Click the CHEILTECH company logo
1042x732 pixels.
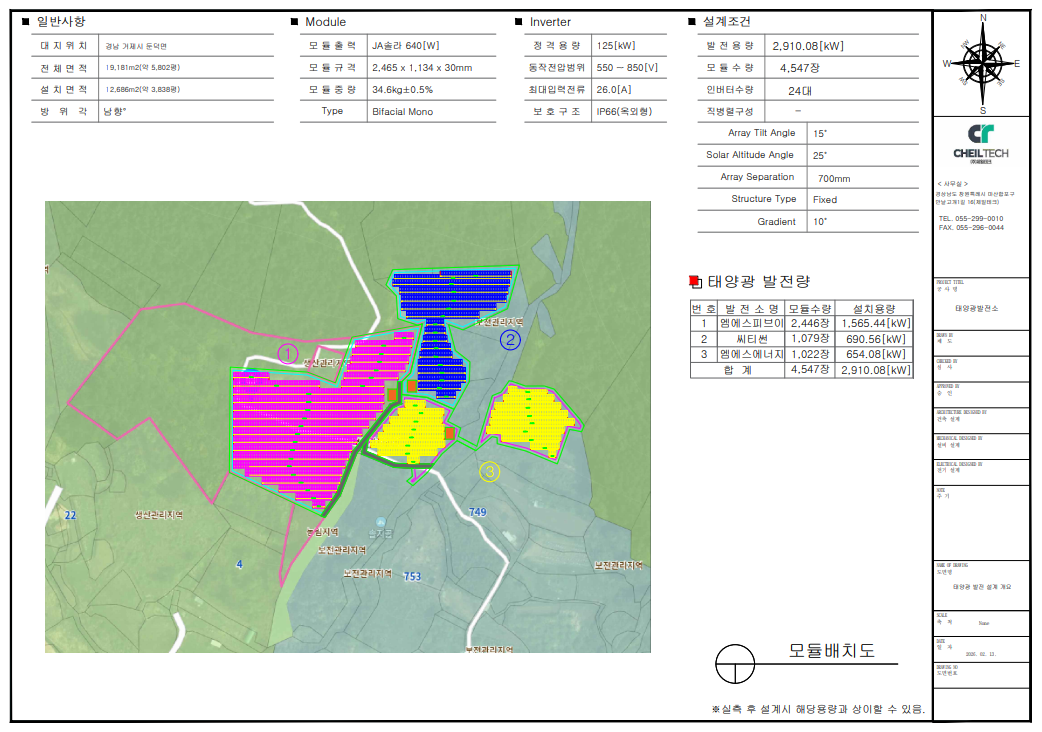(x=981, y=142)
